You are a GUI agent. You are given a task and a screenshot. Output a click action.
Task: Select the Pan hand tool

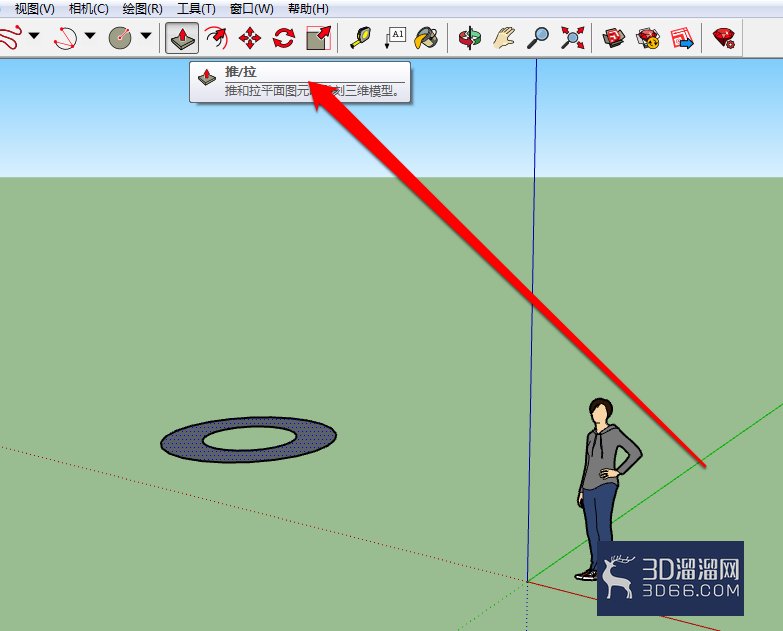504,38
